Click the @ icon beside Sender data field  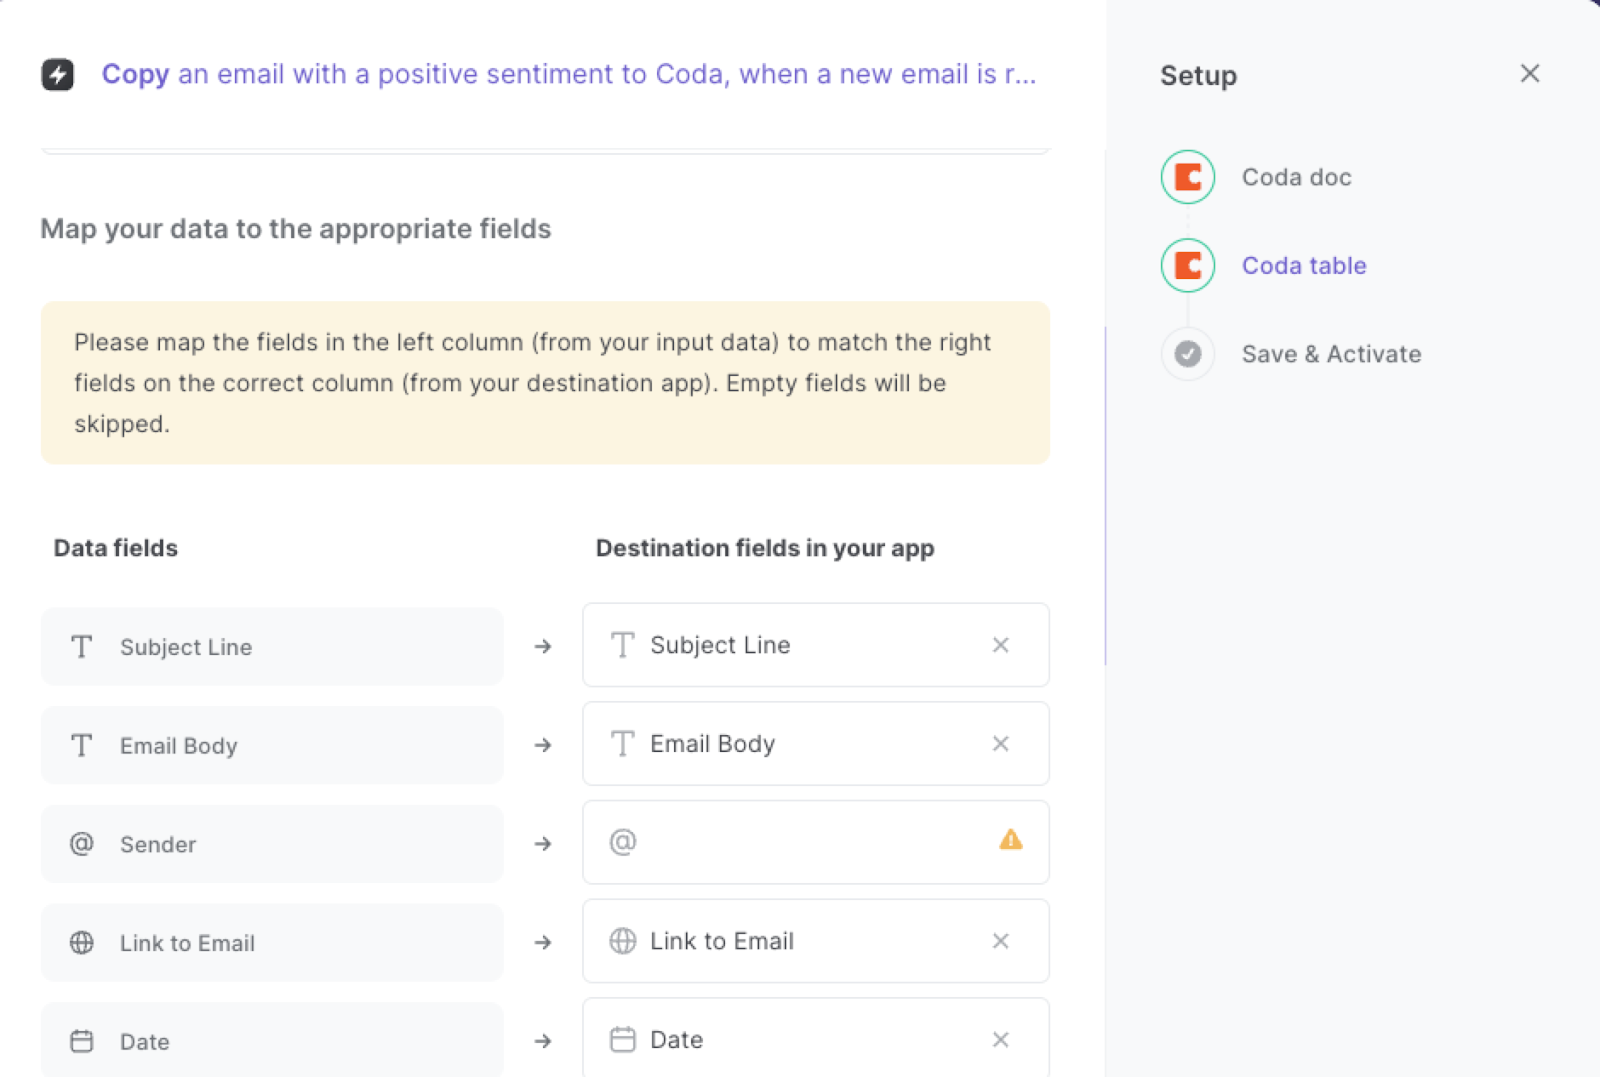pos(81,844)
